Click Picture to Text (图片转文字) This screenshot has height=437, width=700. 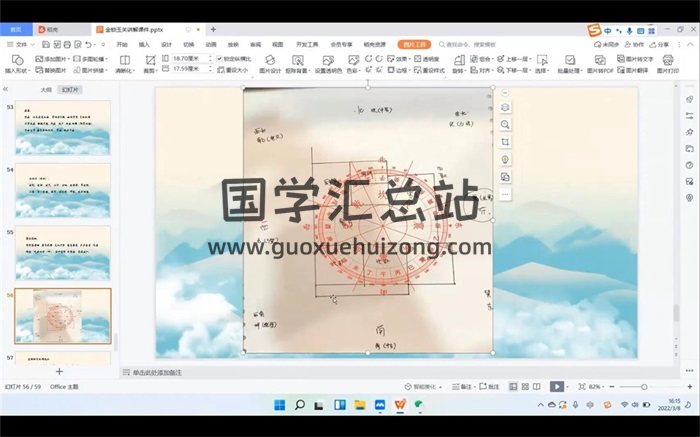(x=635, y=59)
